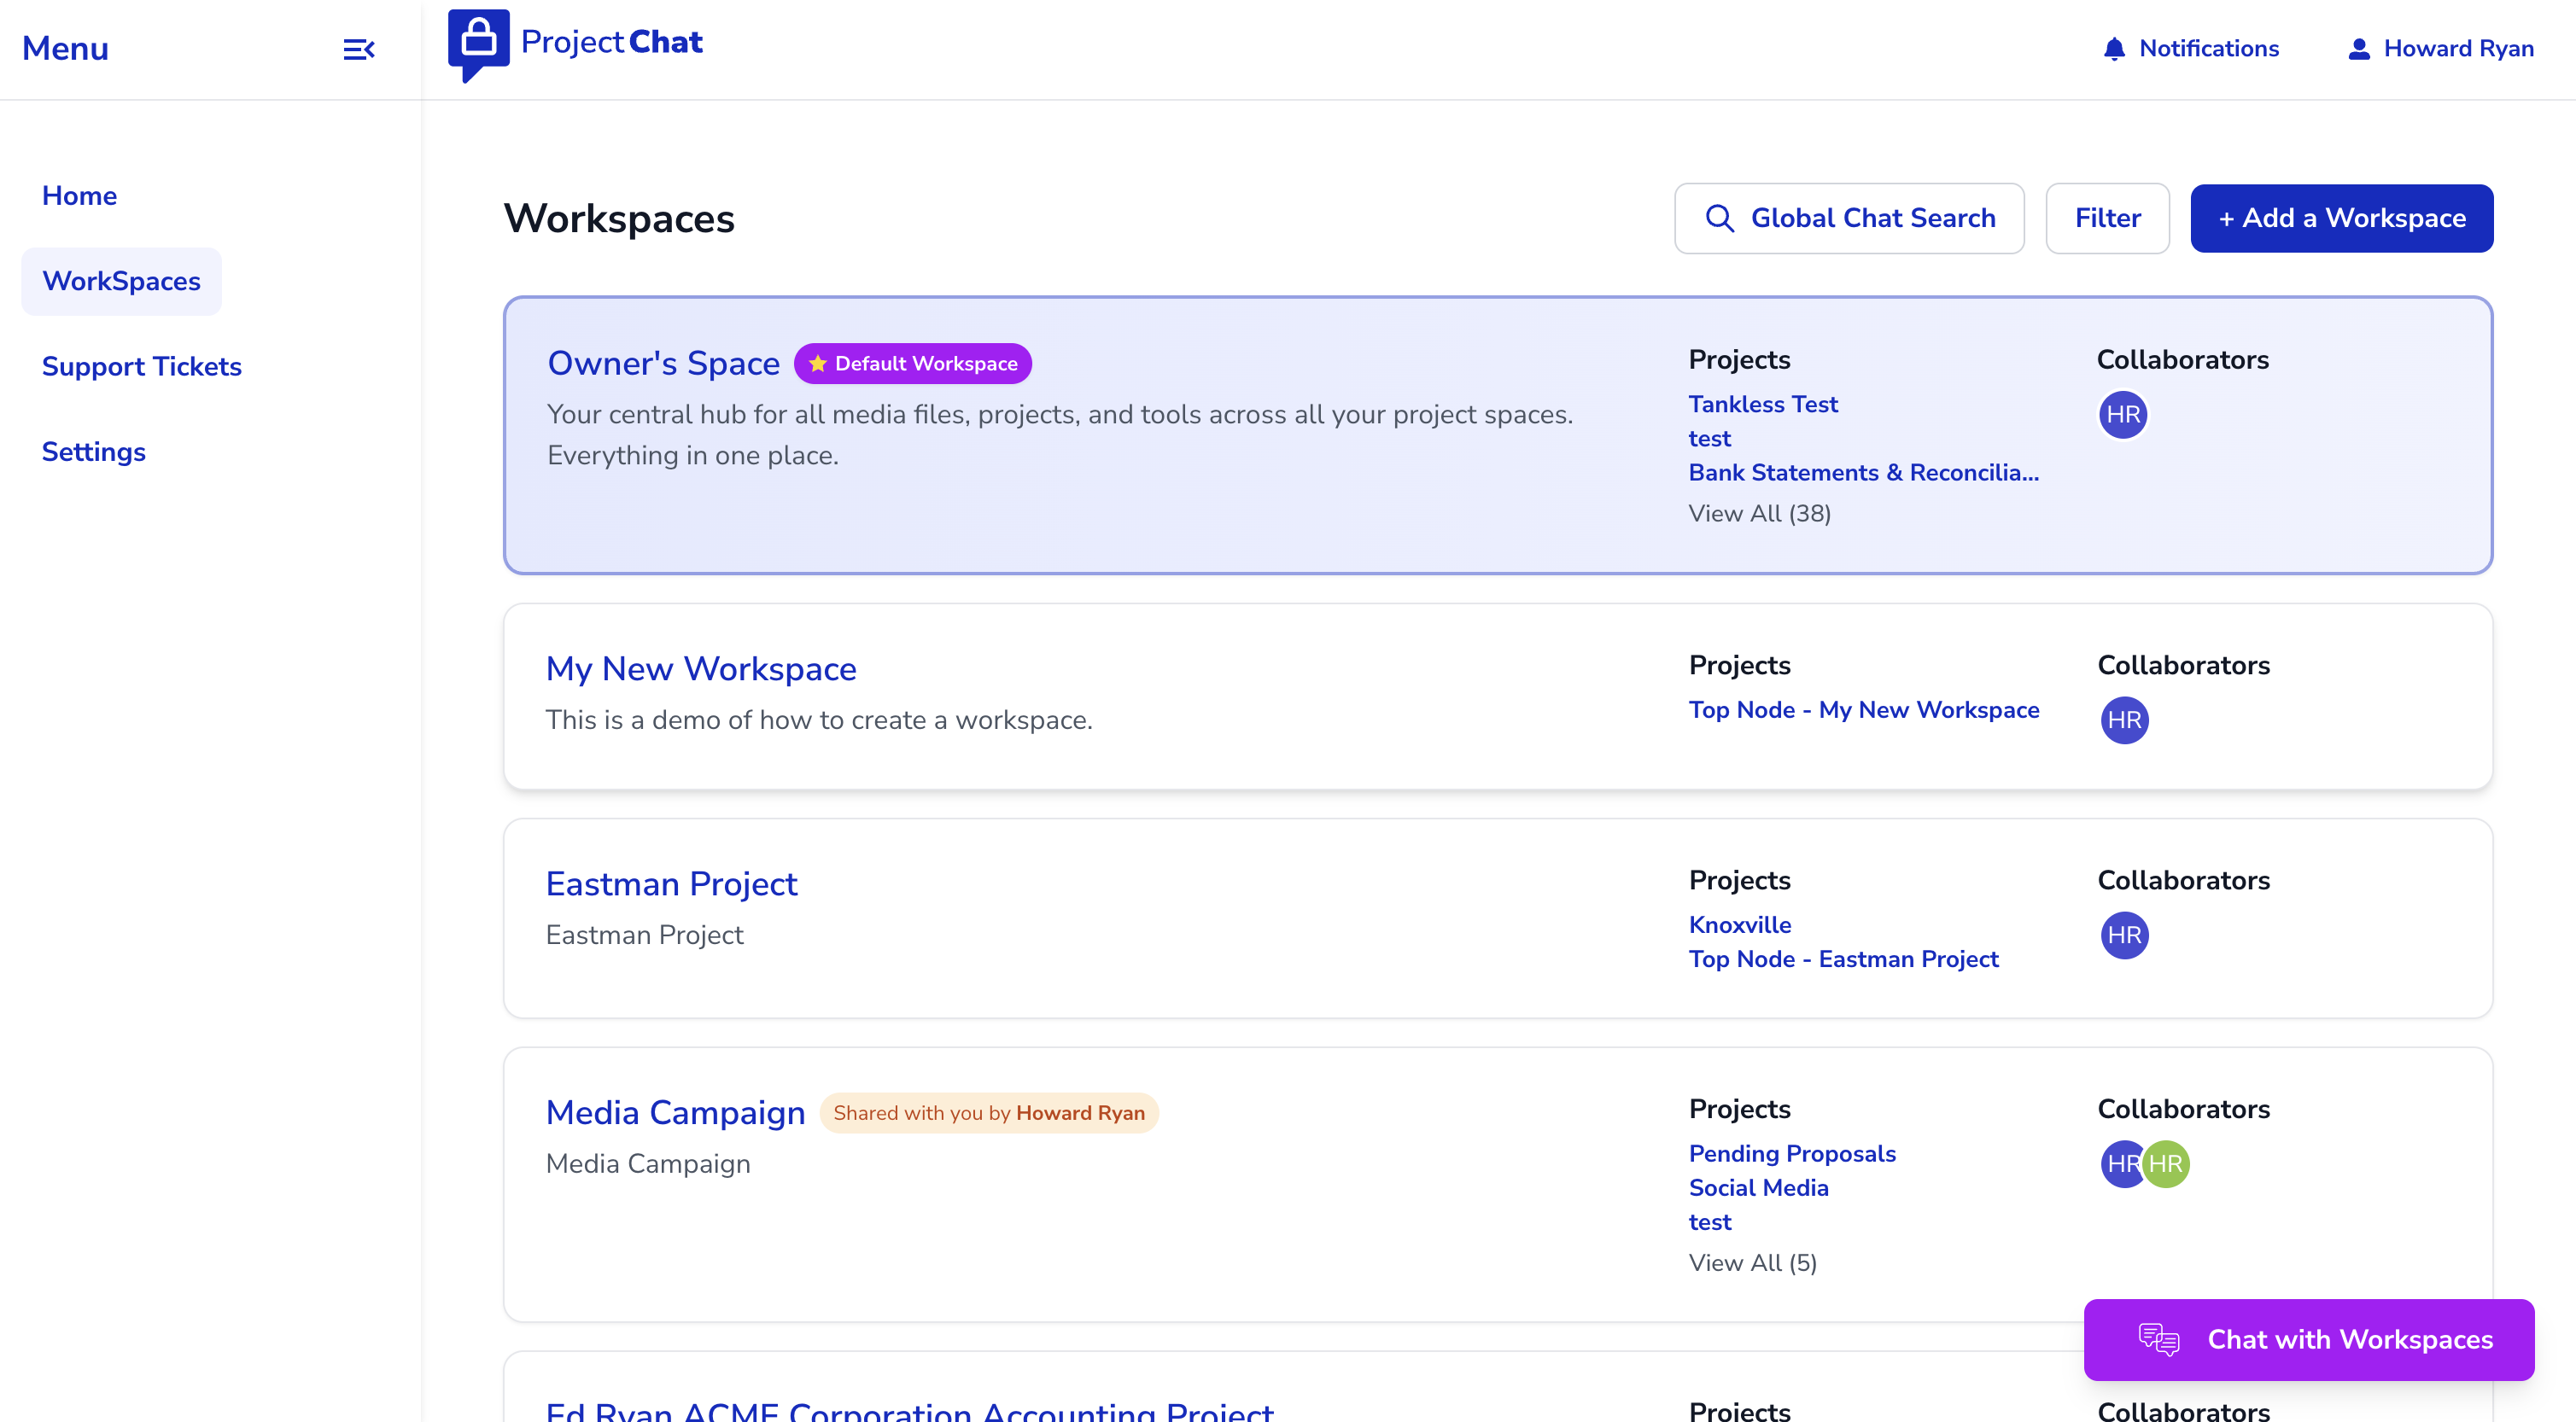Go to Support Tickets
Image resolution: width=2576 pixels, height=1422 pixels.
141,366
